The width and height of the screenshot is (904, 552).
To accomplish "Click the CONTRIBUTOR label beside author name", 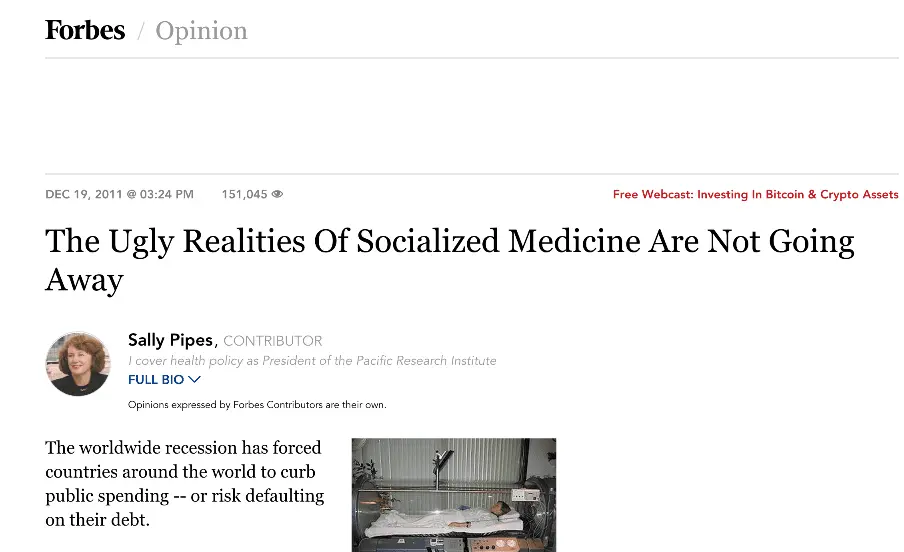I will click(273, 341).
